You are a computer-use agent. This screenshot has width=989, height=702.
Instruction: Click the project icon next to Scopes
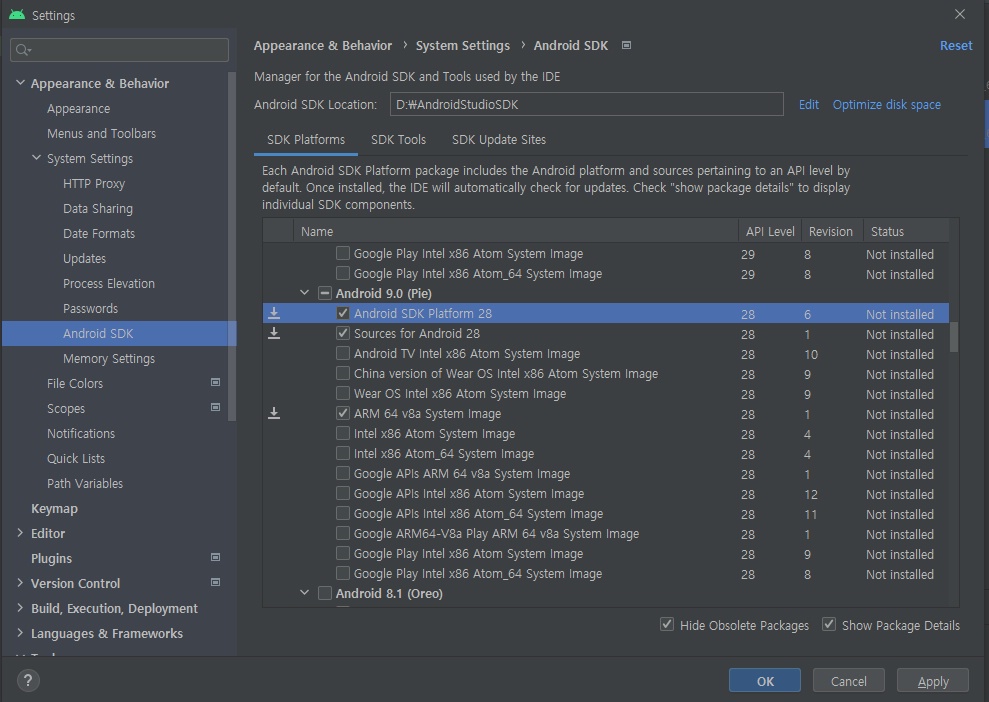click(215, 407)
